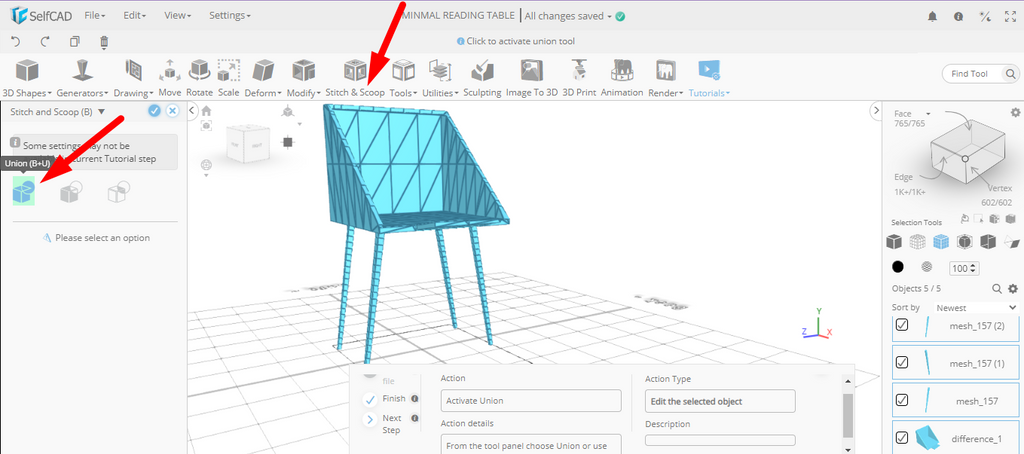
Task: Toggle the mesh_157 (1) checkbox
Action: click(x=901, y=362)
